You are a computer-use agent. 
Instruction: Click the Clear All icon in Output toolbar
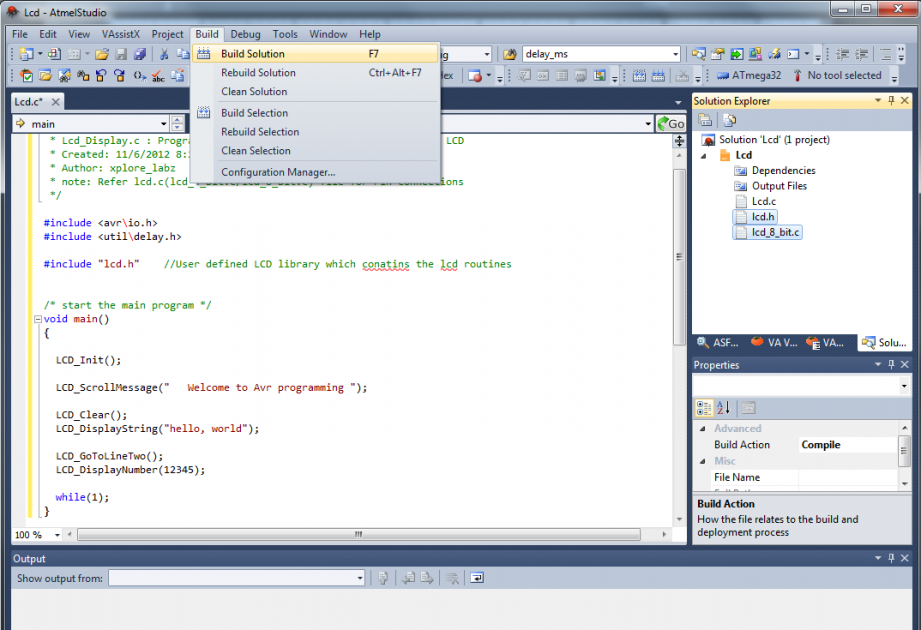[x=452, y=578]
